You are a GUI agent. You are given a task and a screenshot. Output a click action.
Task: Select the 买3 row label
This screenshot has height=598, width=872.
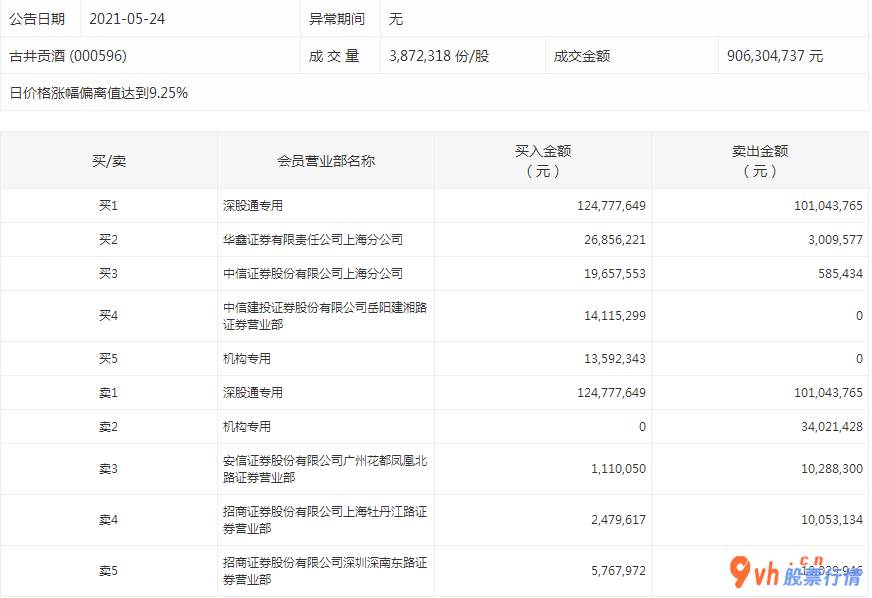point(108,274)
